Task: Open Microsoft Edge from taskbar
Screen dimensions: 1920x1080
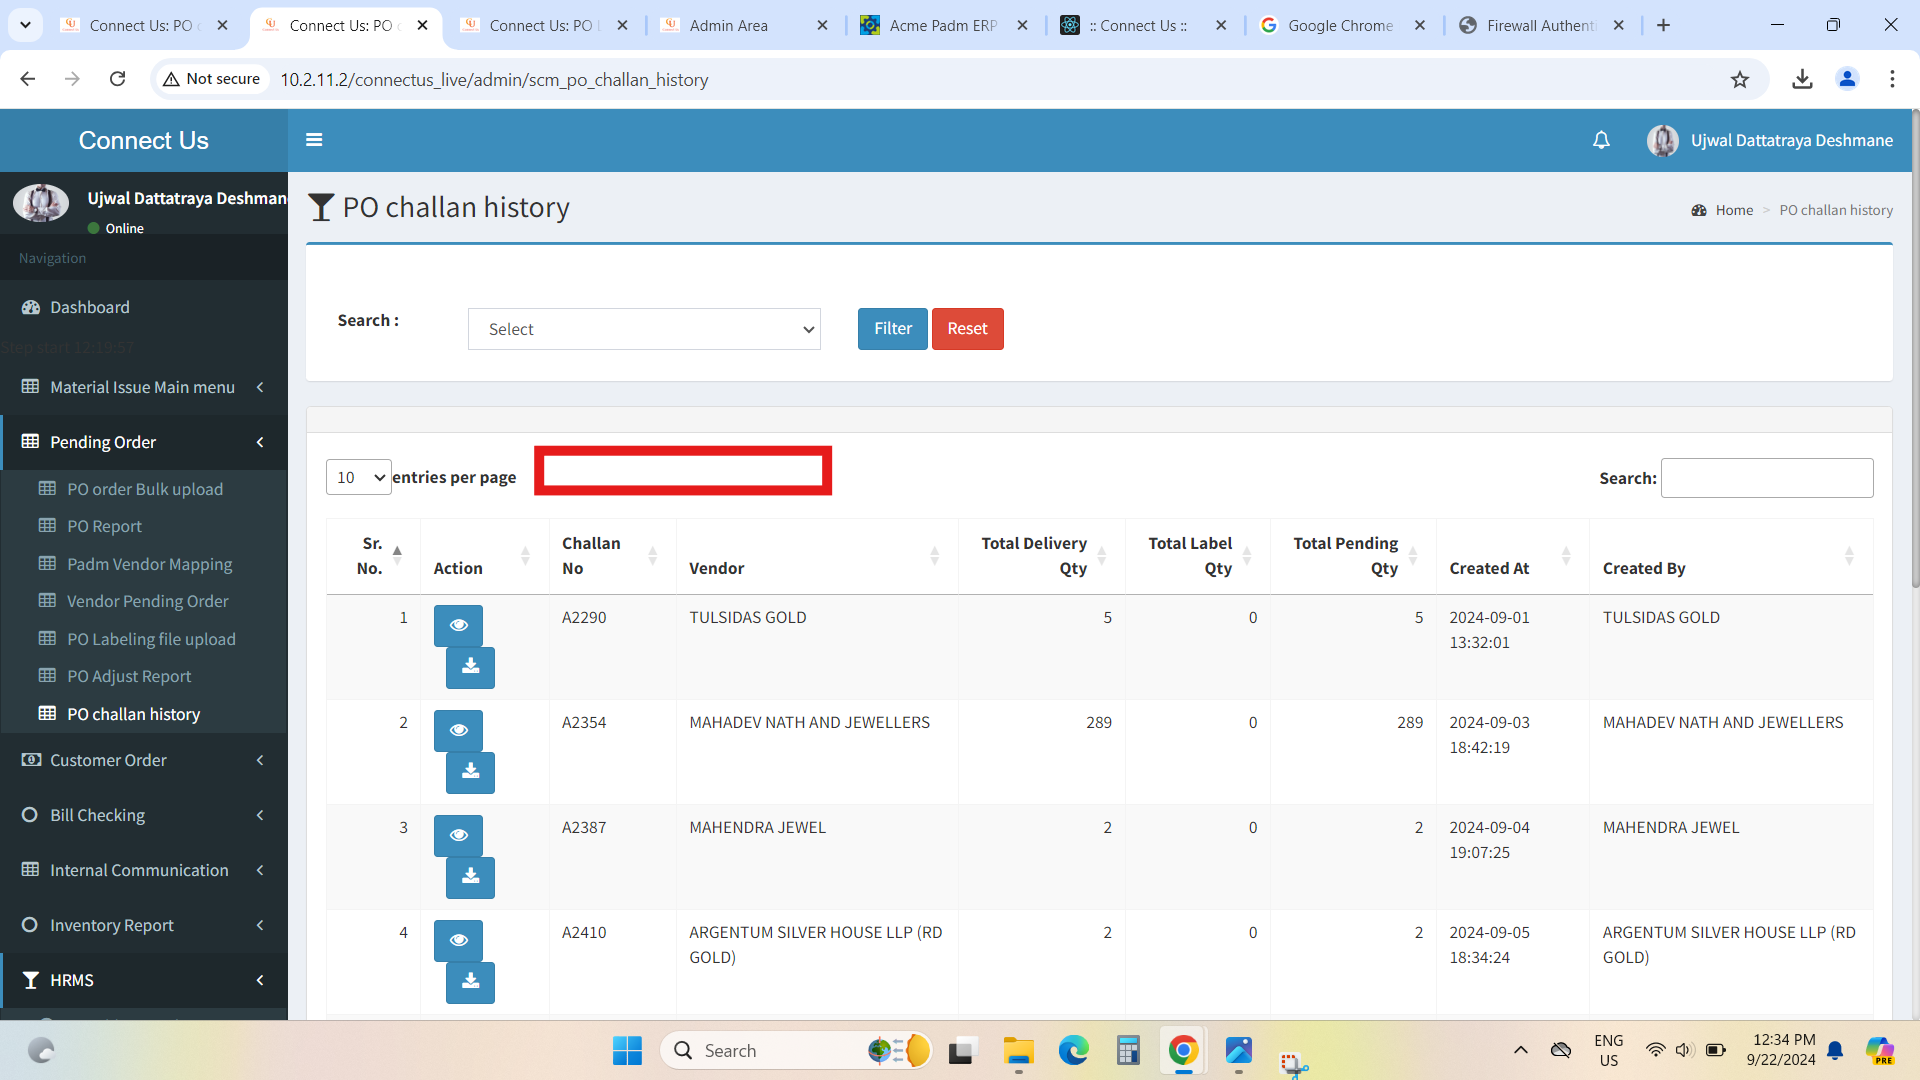Action: coord(1073,1050)
